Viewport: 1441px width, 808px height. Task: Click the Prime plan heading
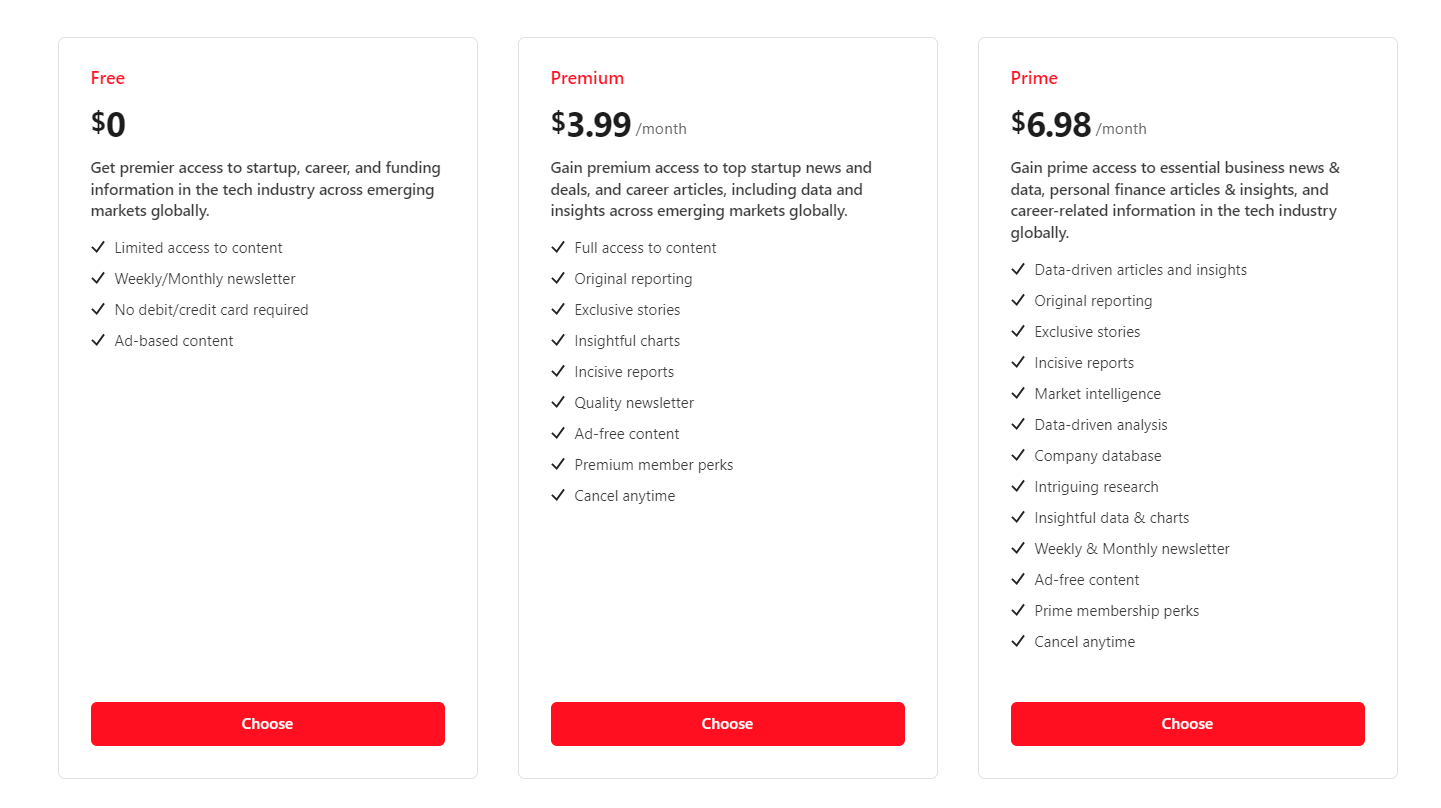[1034, 78]
